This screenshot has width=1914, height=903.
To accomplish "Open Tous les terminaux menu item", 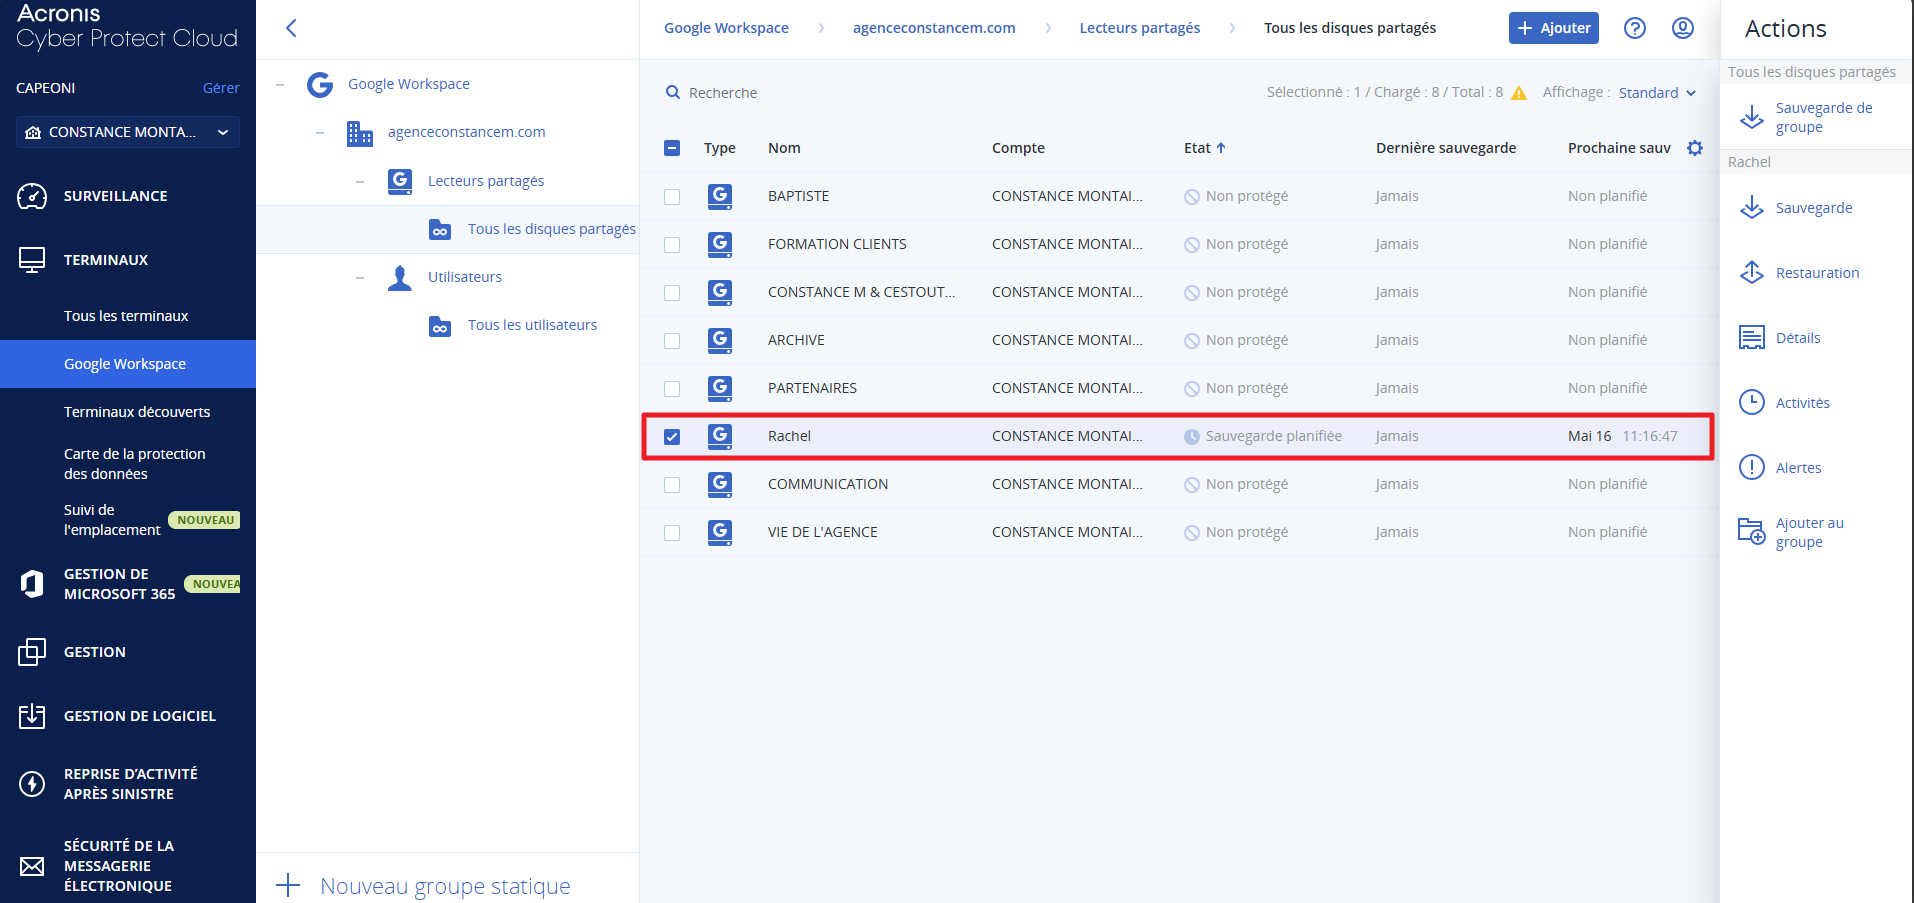I will click(x=126, y=316).
